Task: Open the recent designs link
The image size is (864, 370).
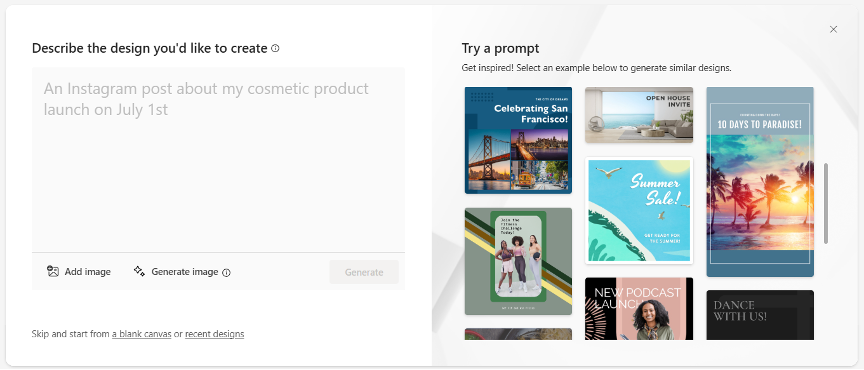Action: tap(214, 334)
